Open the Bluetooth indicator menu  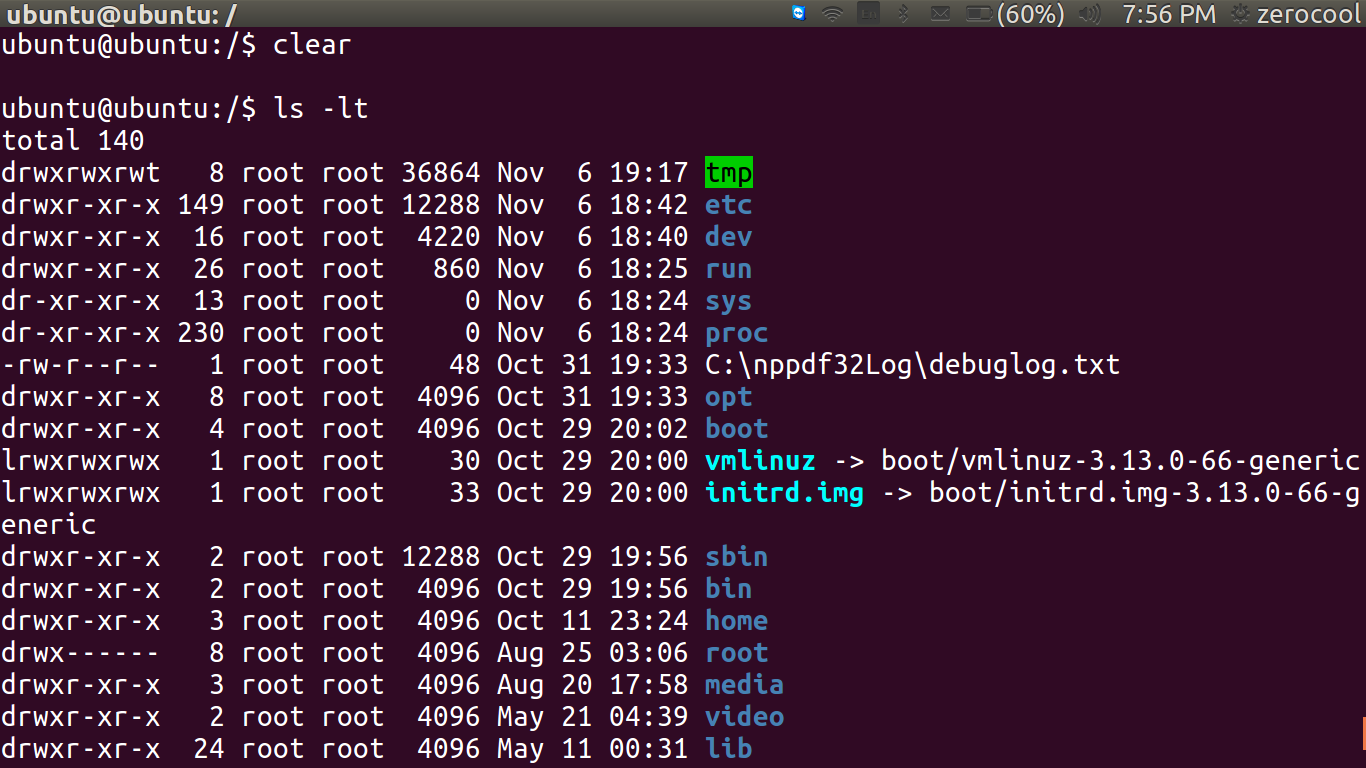903,13
